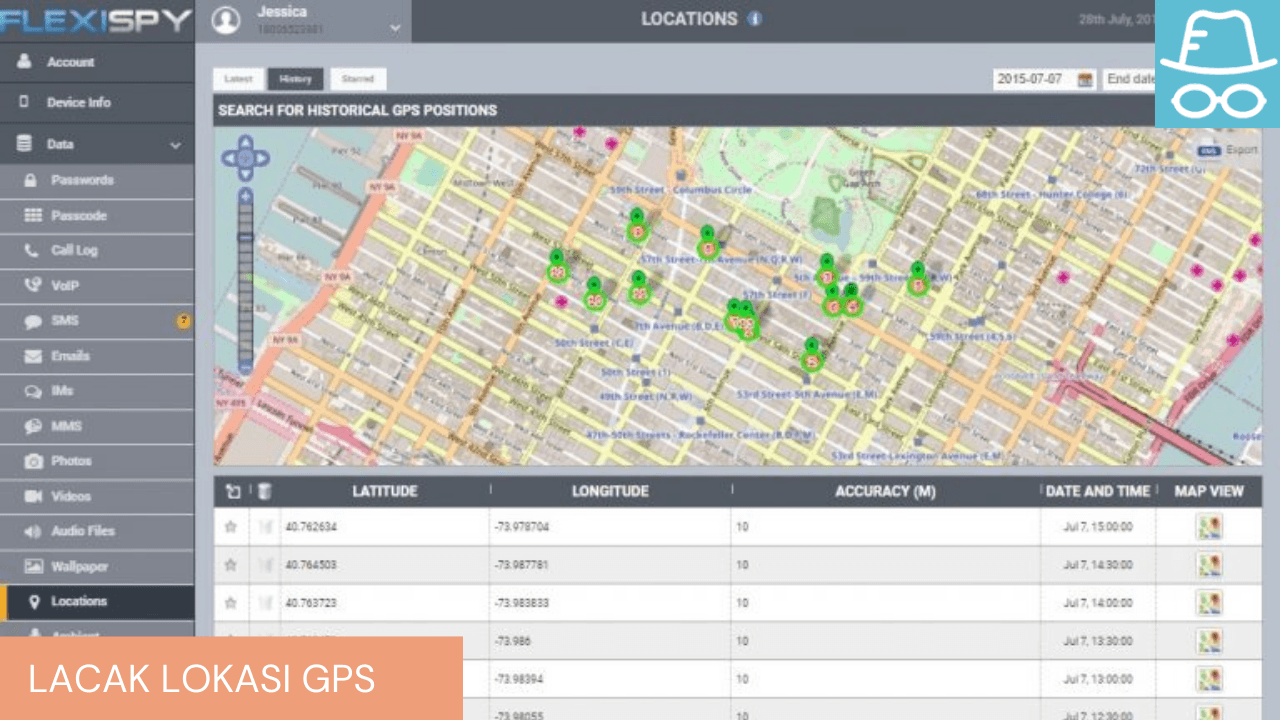
Task: Click longitude value -73.978704
Action: [522, 527]
